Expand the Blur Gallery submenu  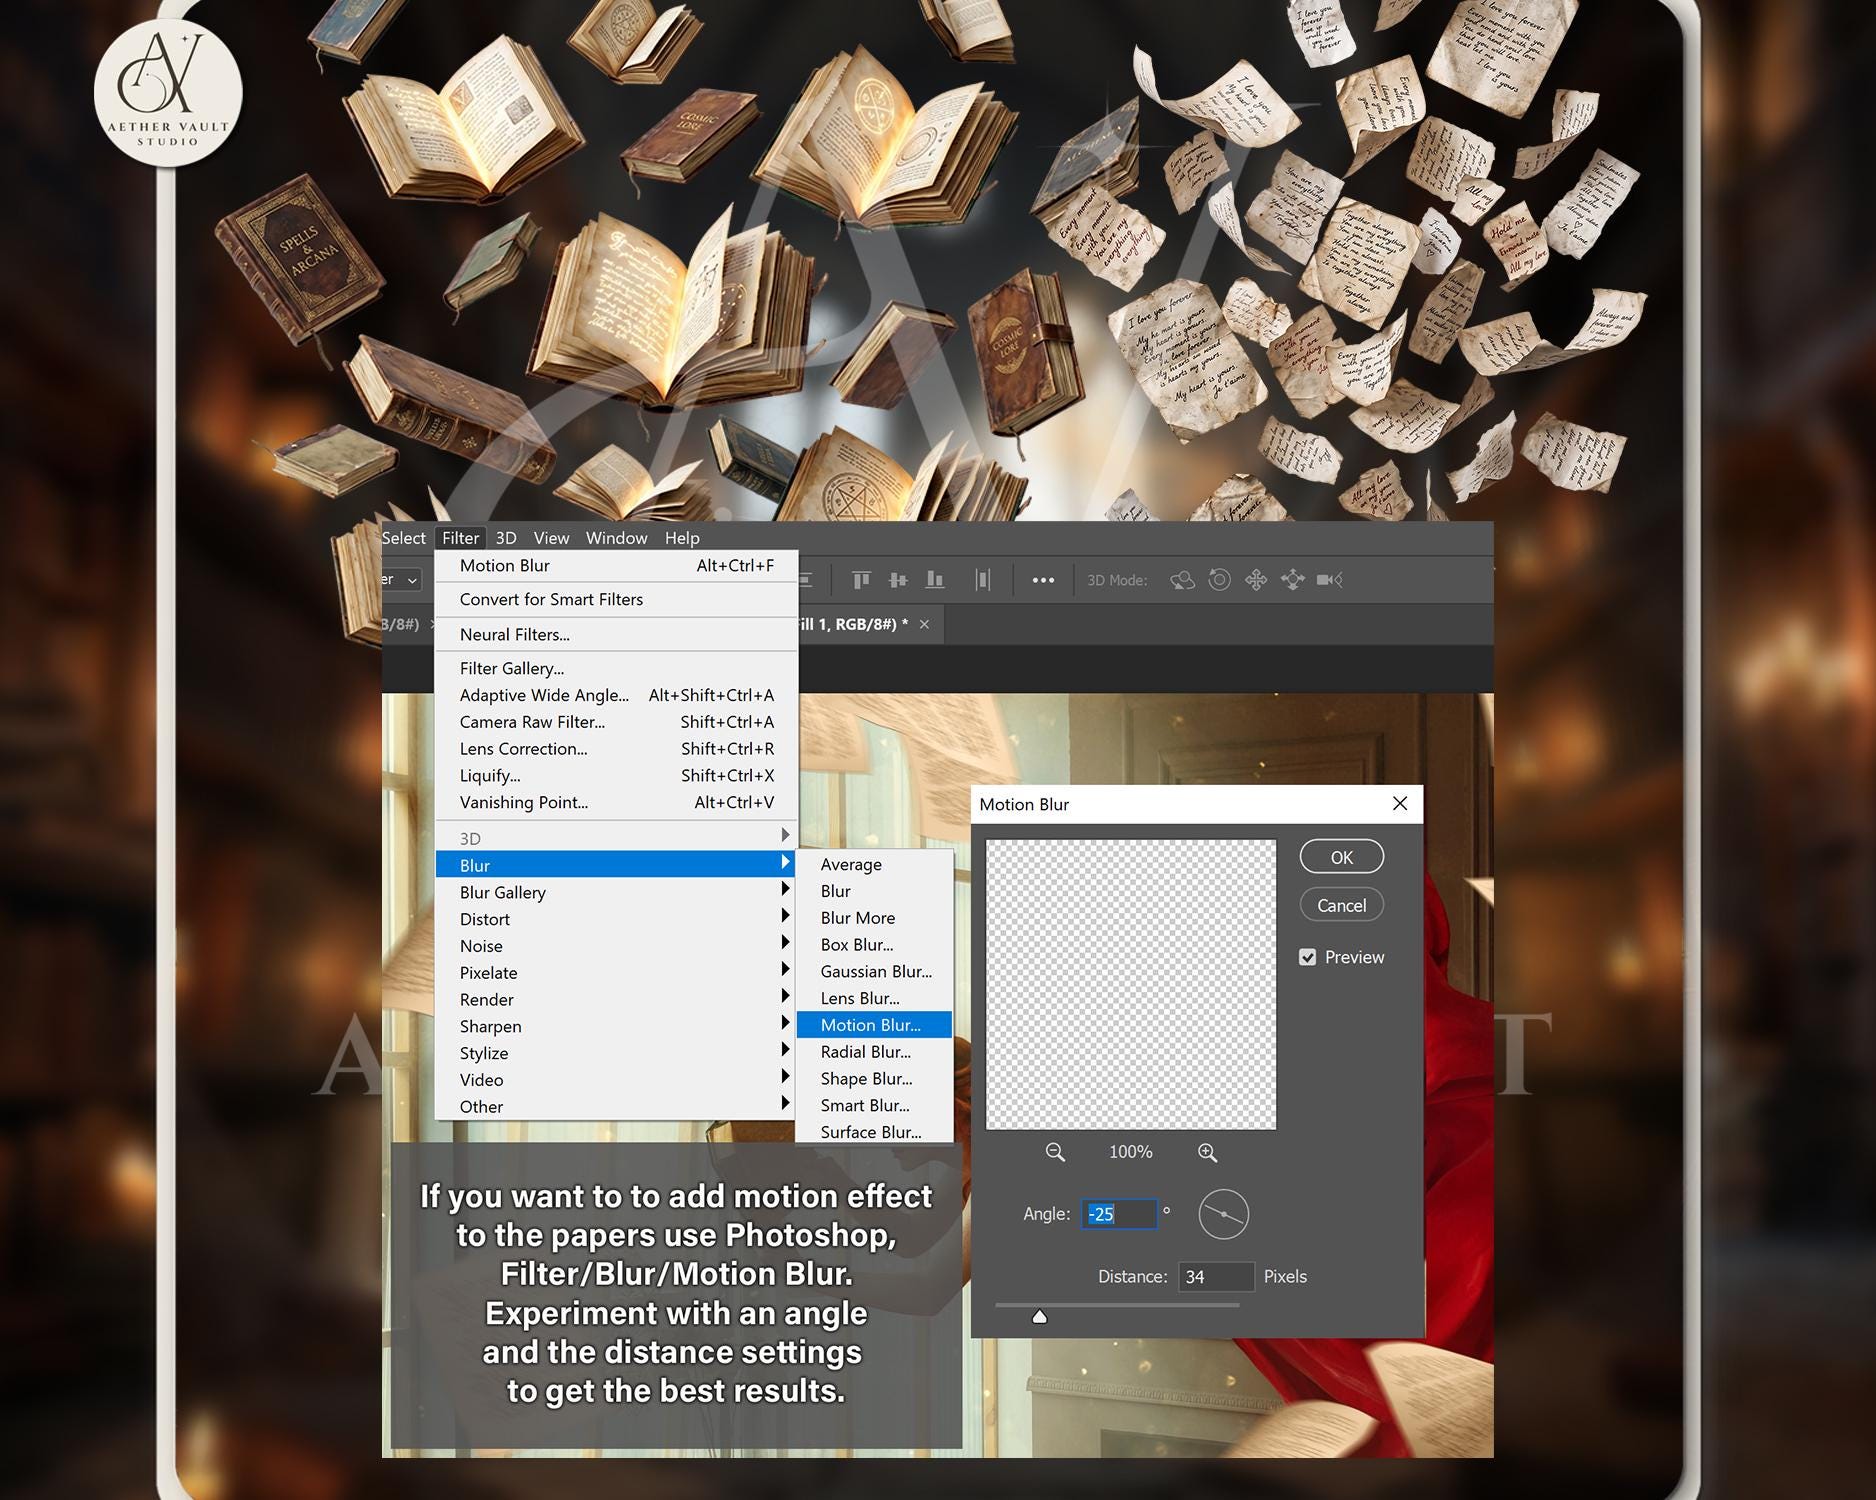click(615, 892)
